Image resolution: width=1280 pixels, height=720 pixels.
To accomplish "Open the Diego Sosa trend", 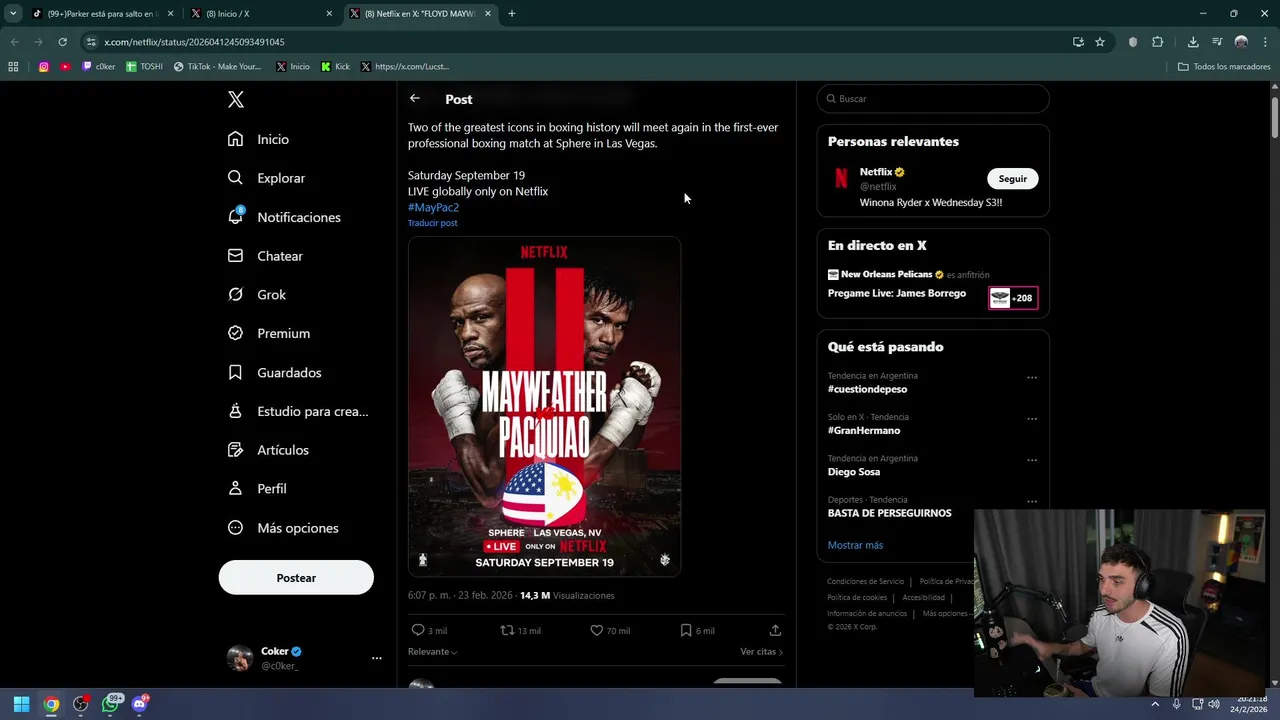I will pyautogui.click(x=854, y=472).
